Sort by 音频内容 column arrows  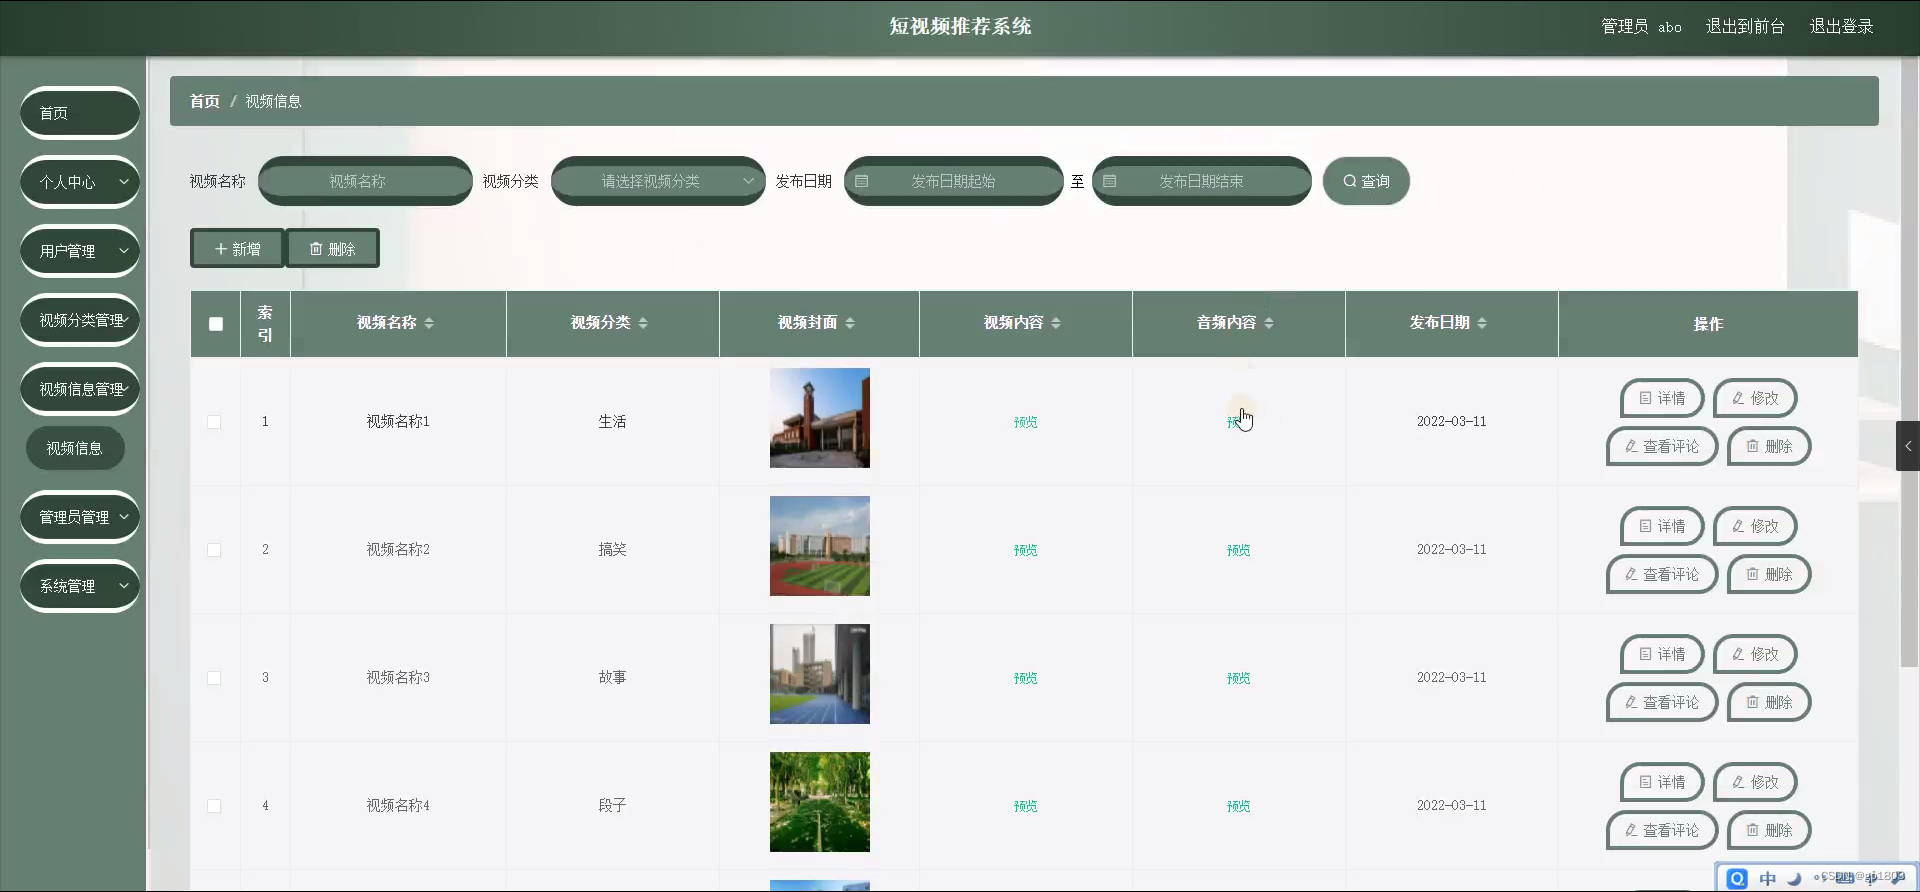[x=1269, y=323]
